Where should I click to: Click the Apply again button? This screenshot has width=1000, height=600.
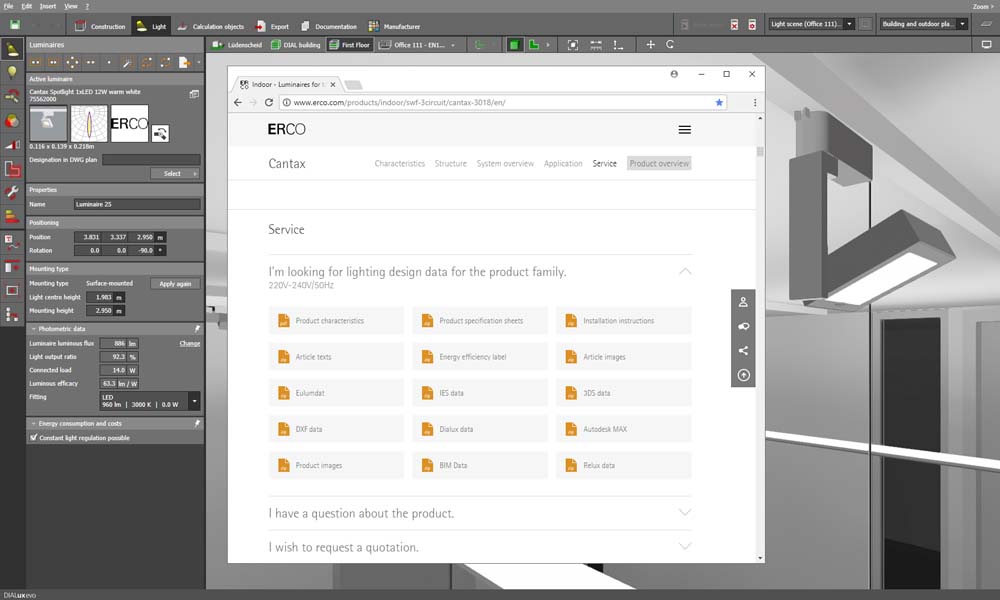pos(175,284)
